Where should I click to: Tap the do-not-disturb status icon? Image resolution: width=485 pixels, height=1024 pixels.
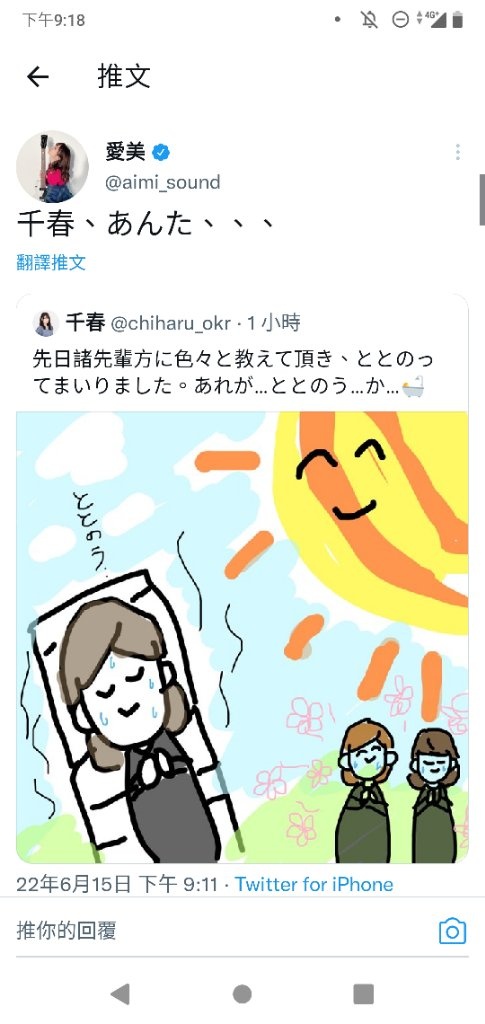click(400, 20)
